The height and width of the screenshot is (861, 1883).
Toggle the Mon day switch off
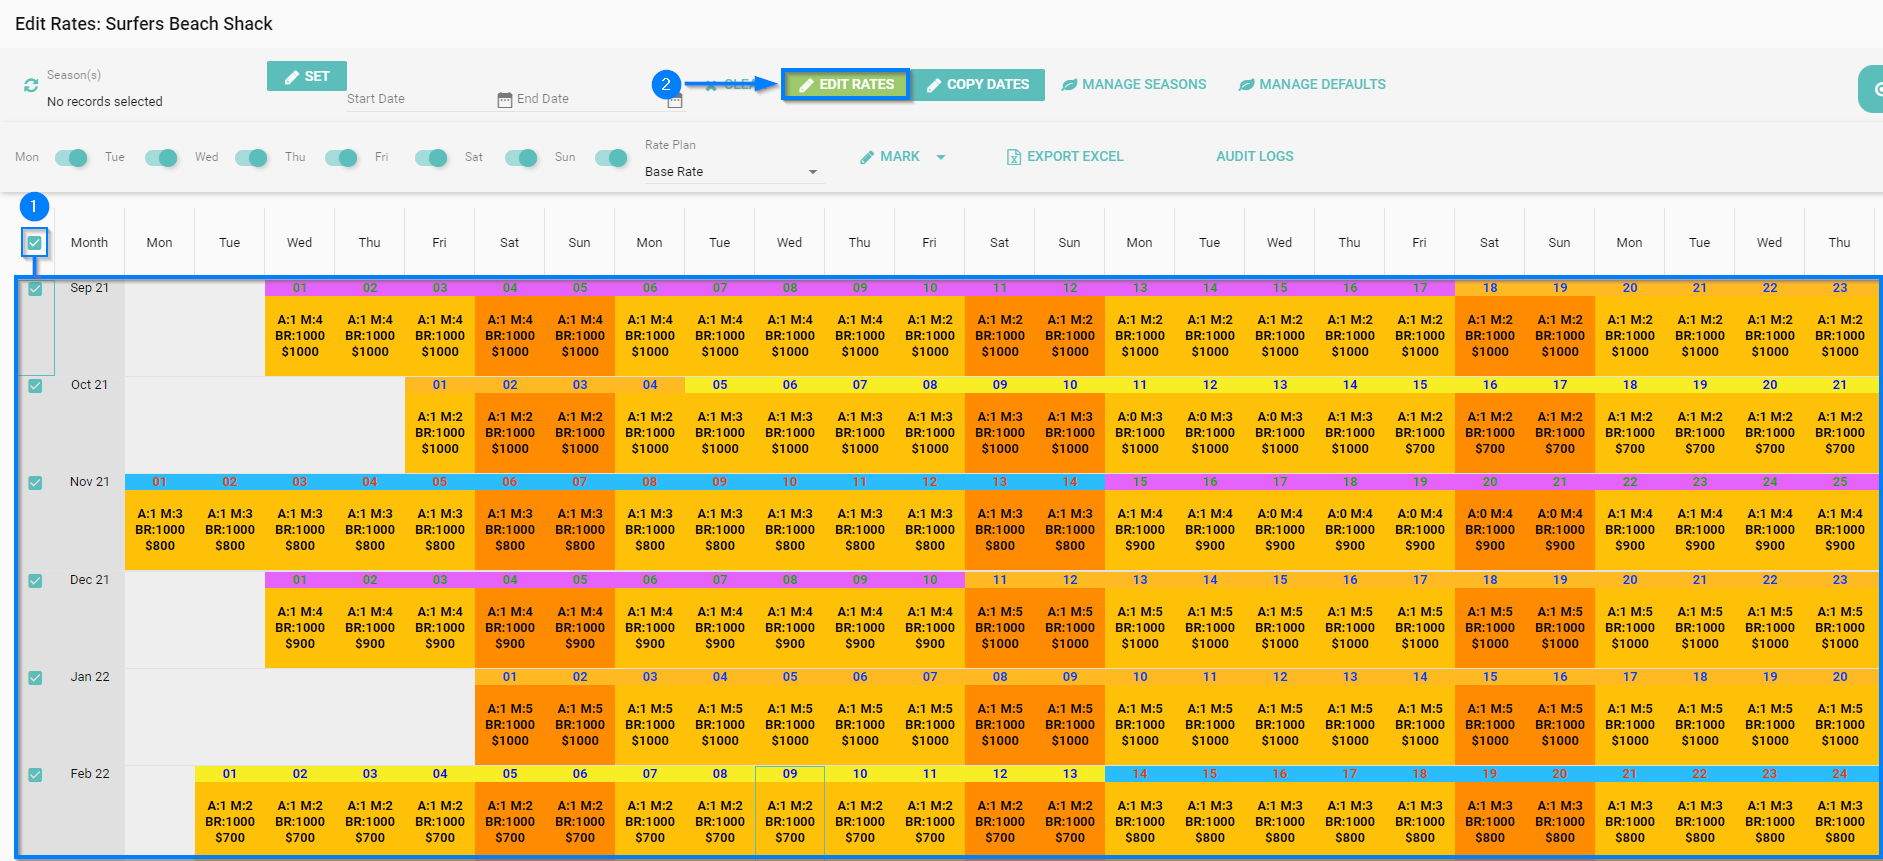point(71,158)
